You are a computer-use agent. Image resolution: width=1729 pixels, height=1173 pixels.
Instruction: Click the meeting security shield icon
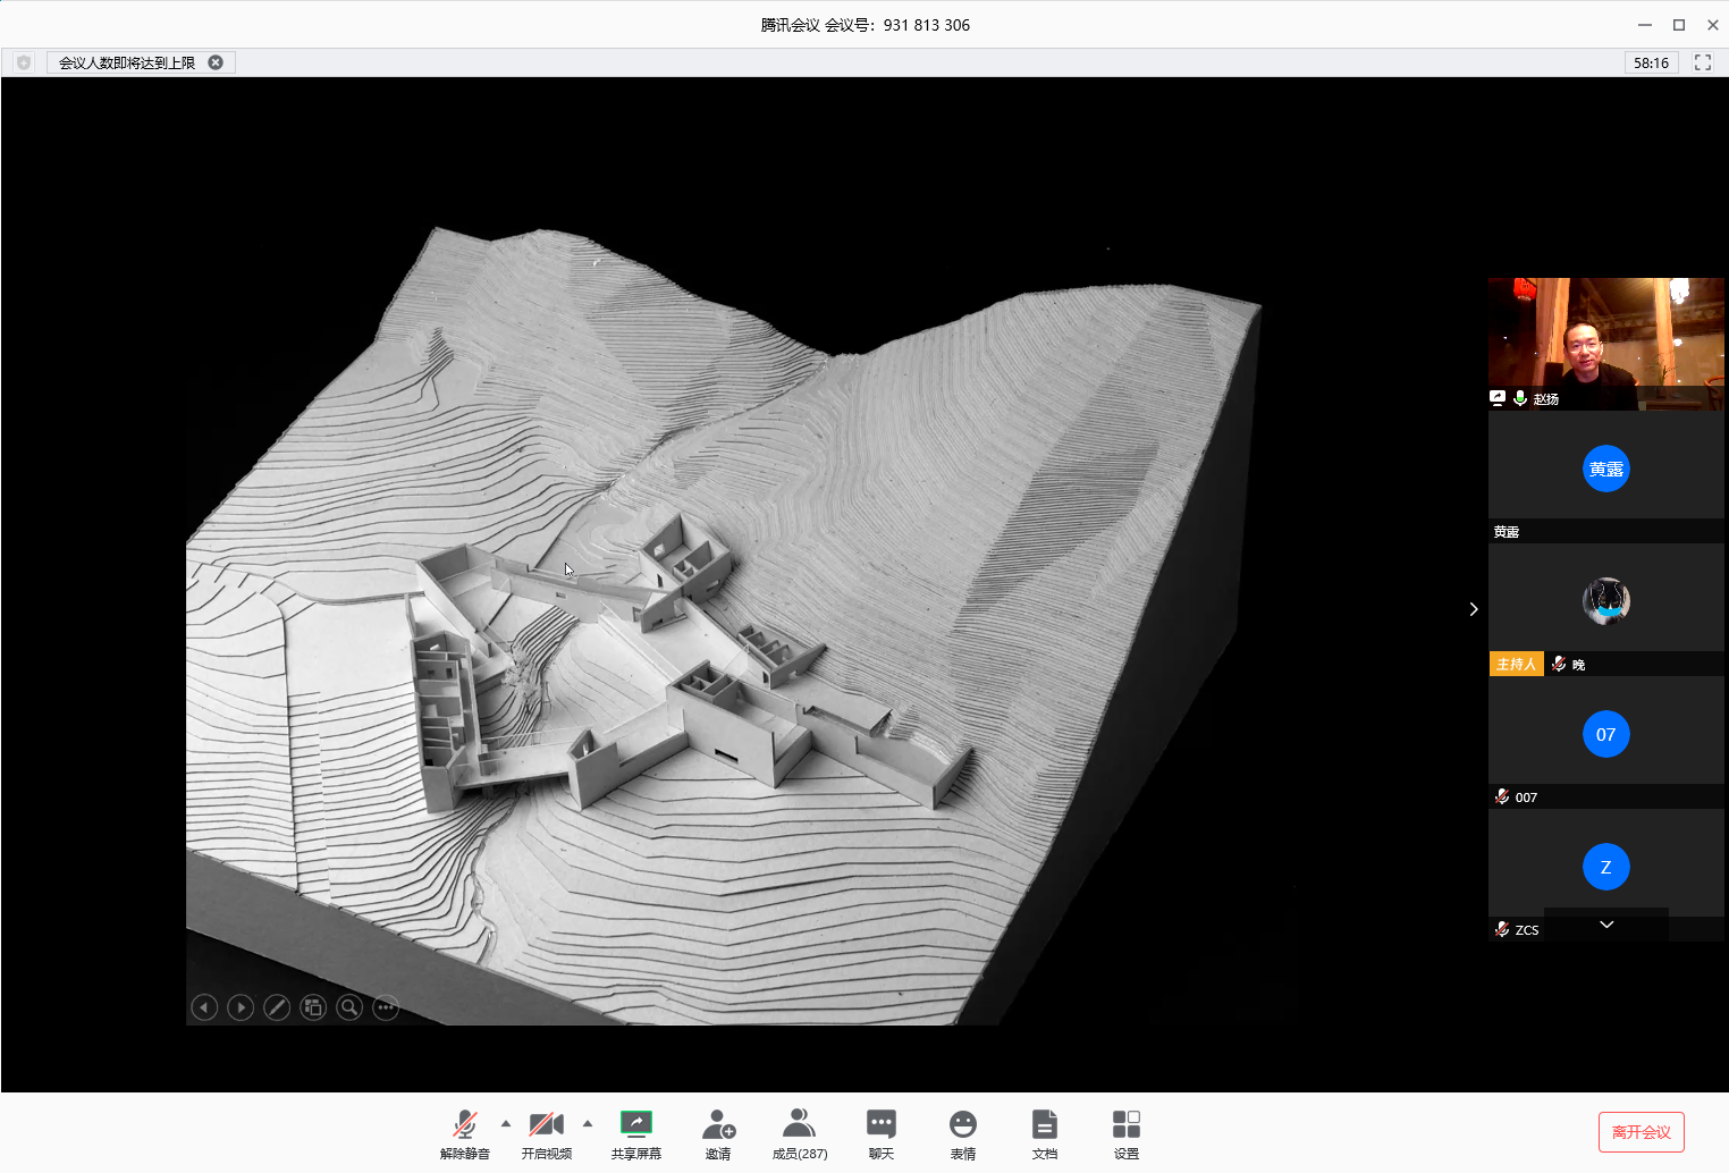24,62
